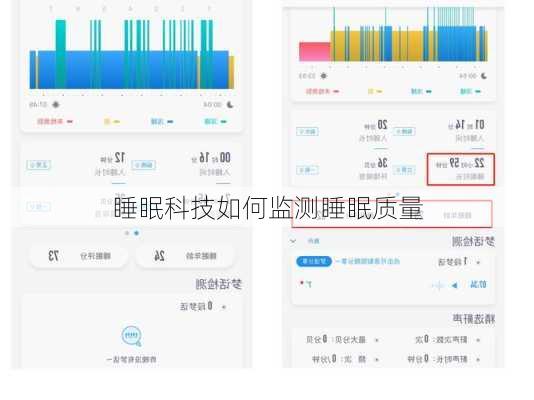Screen dimensions: 534x400
Task: Tap the yellow awake legend in left panel
Action: 112,122
